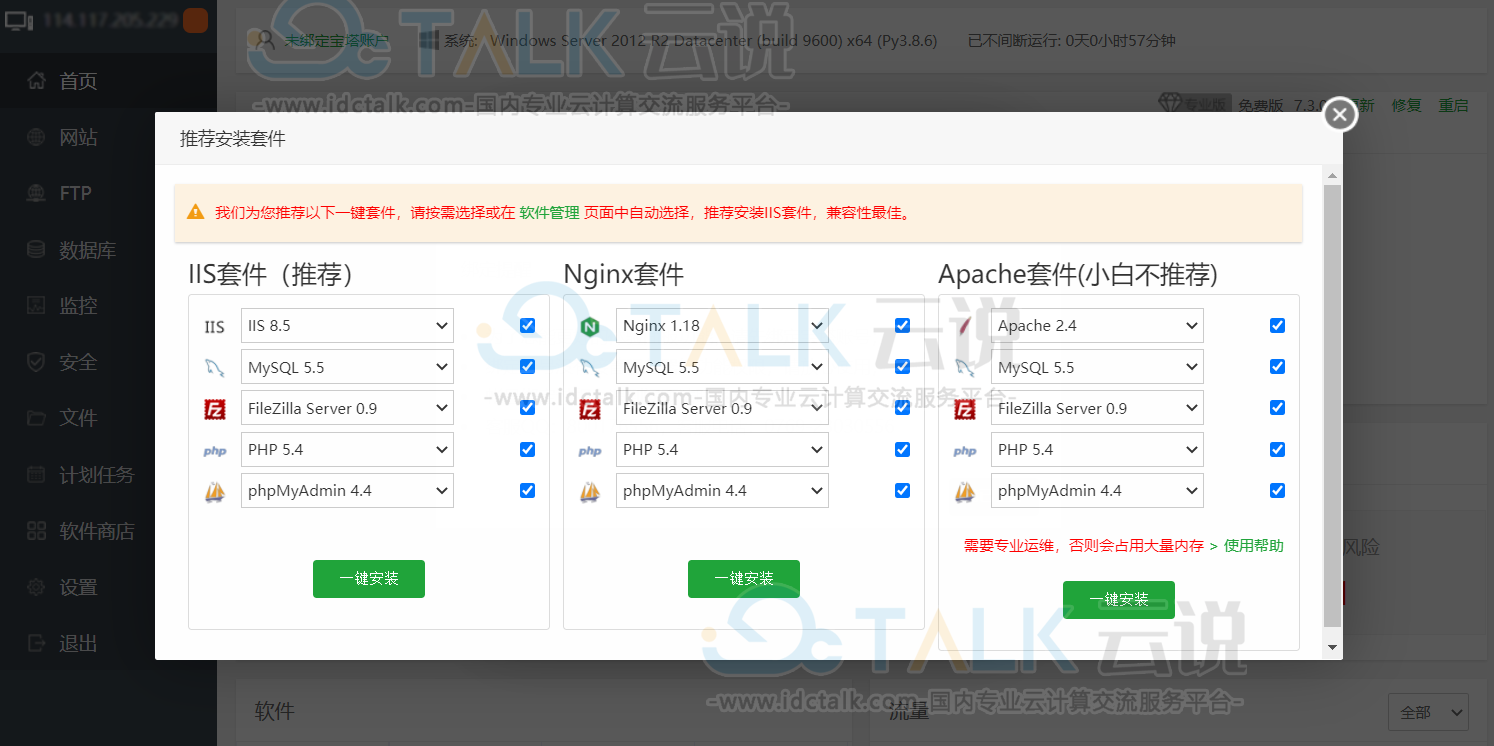This screenshot has height=746, width=1494.
Task: Click the 计划任务 calendar icon in sidebar
Action: point(37,475)
